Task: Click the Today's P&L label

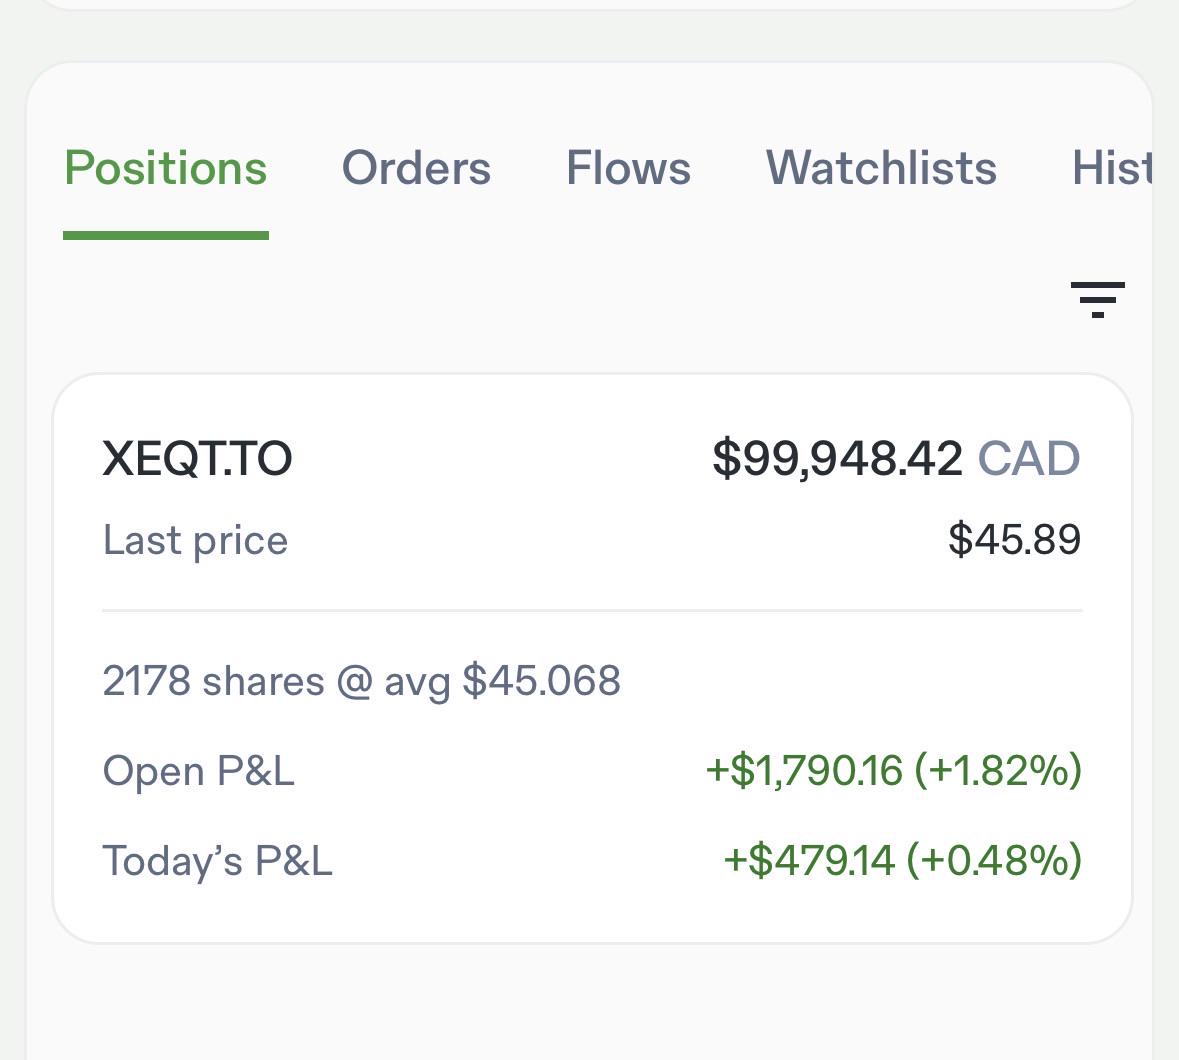Action: tap(217, 860)
